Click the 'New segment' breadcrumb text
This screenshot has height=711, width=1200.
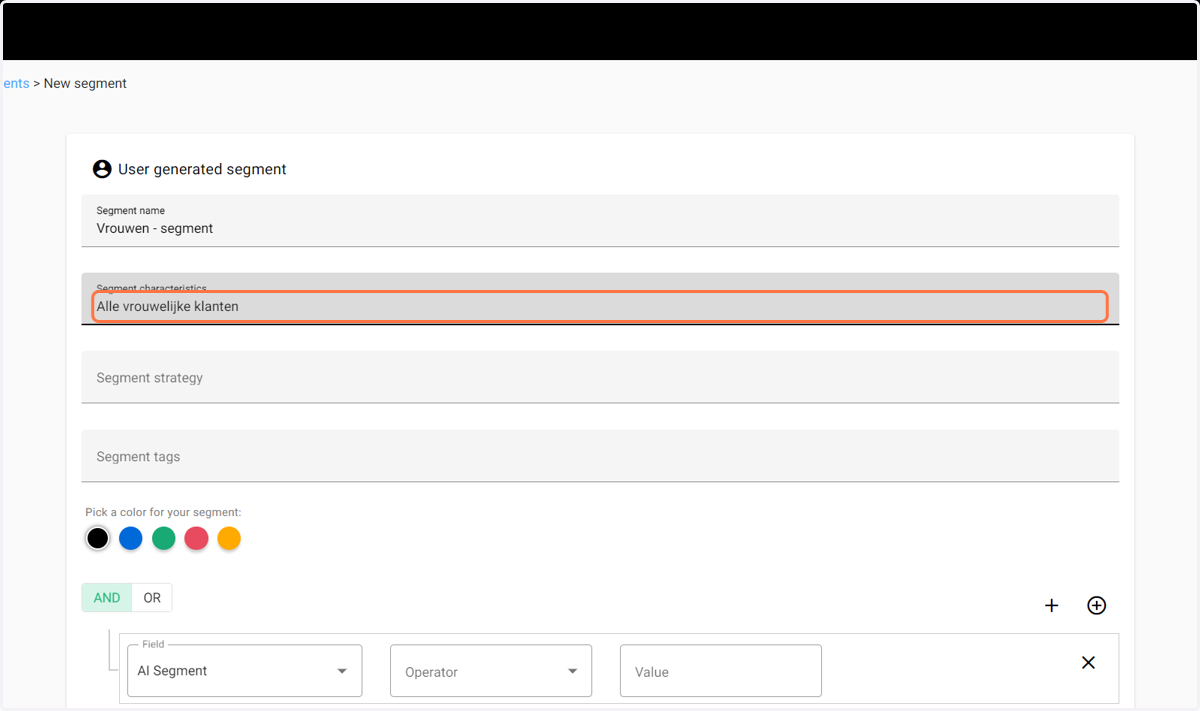pyautogui.click(x=85, y=84)
